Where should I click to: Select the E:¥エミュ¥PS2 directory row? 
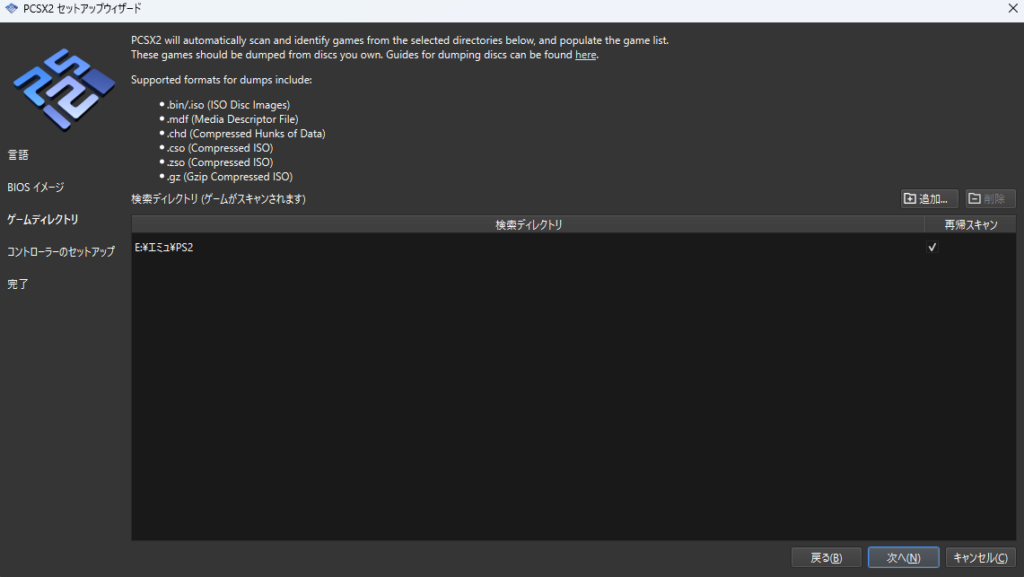[x=573, y=247]
